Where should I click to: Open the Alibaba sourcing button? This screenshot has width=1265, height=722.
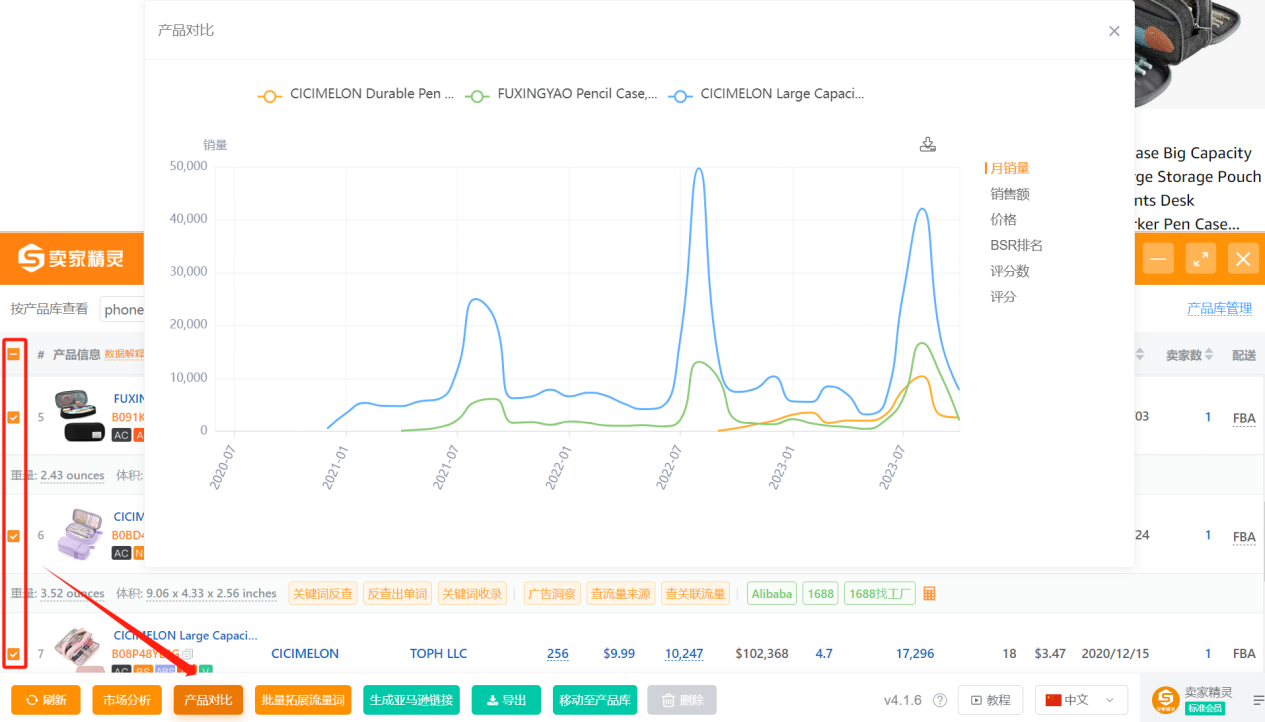772,594
